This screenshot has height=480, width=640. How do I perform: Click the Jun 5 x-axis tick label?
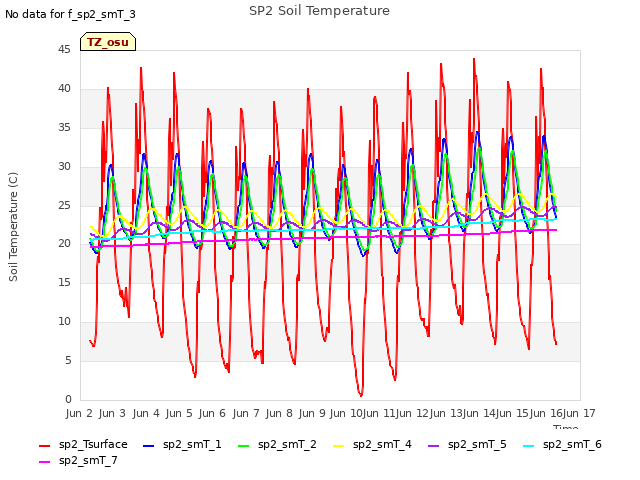[x=179, y=413]
